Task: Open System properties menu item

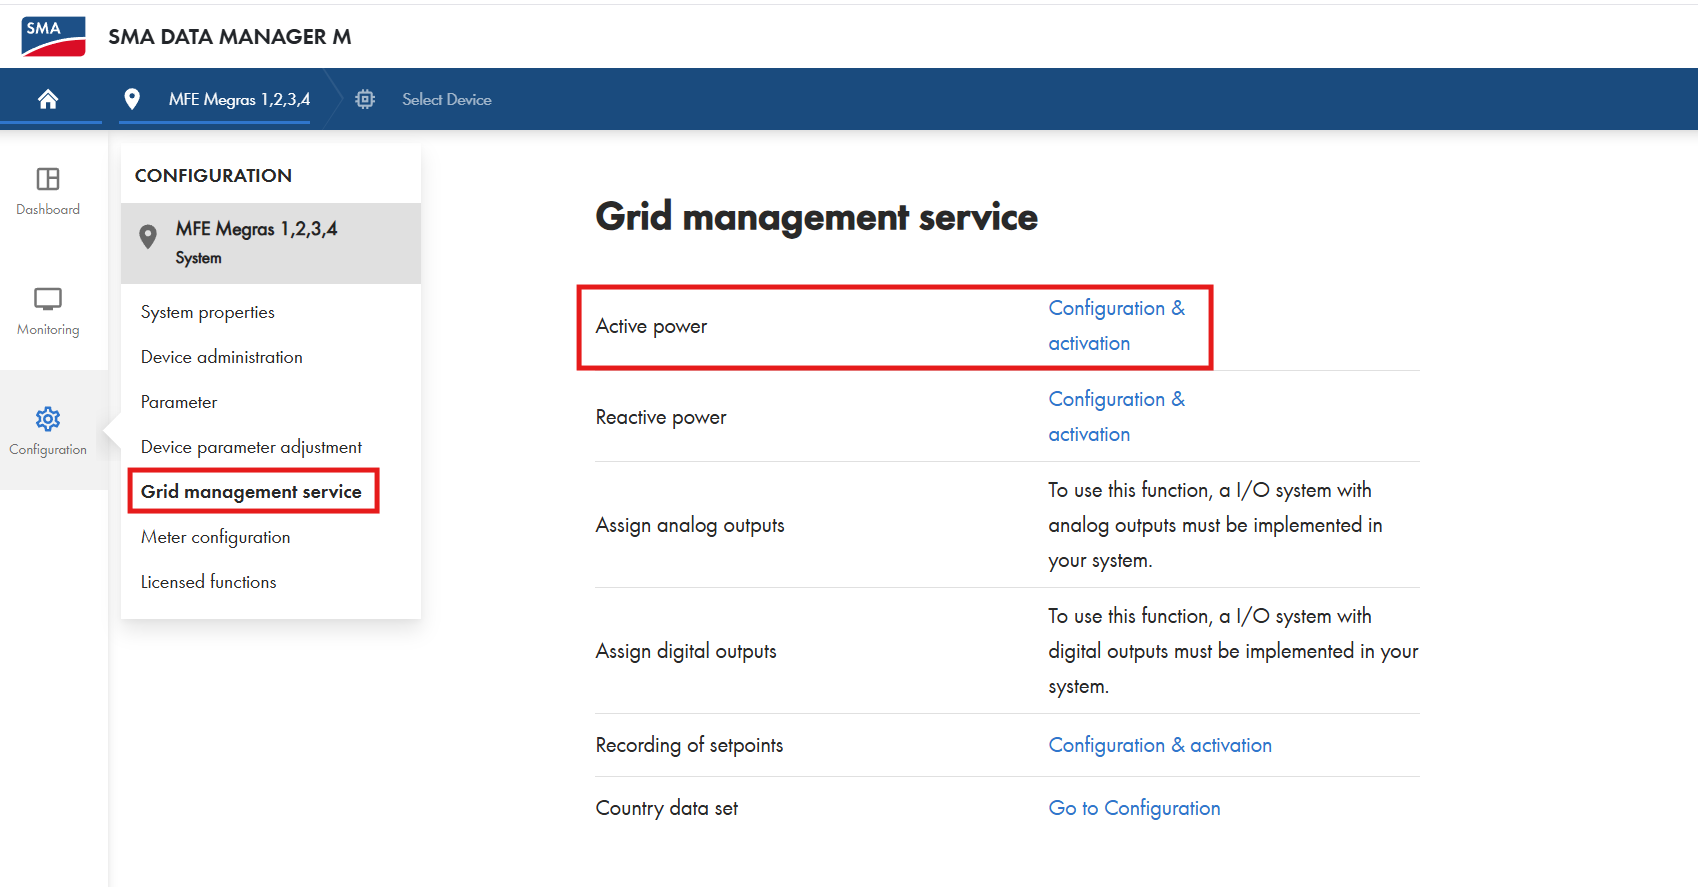Action: coord(208,312)
